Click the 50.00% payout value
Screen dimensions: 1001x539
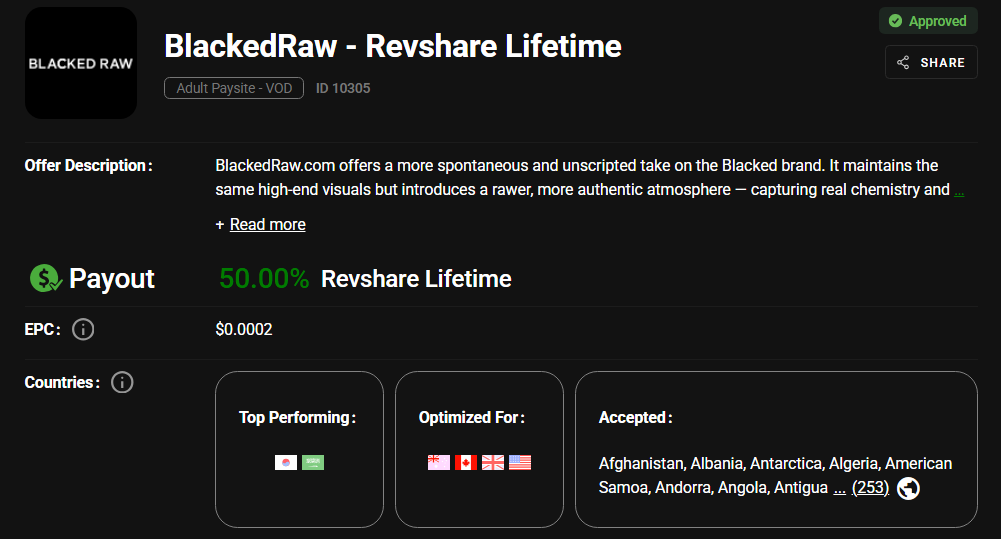(x=264, y=278)
